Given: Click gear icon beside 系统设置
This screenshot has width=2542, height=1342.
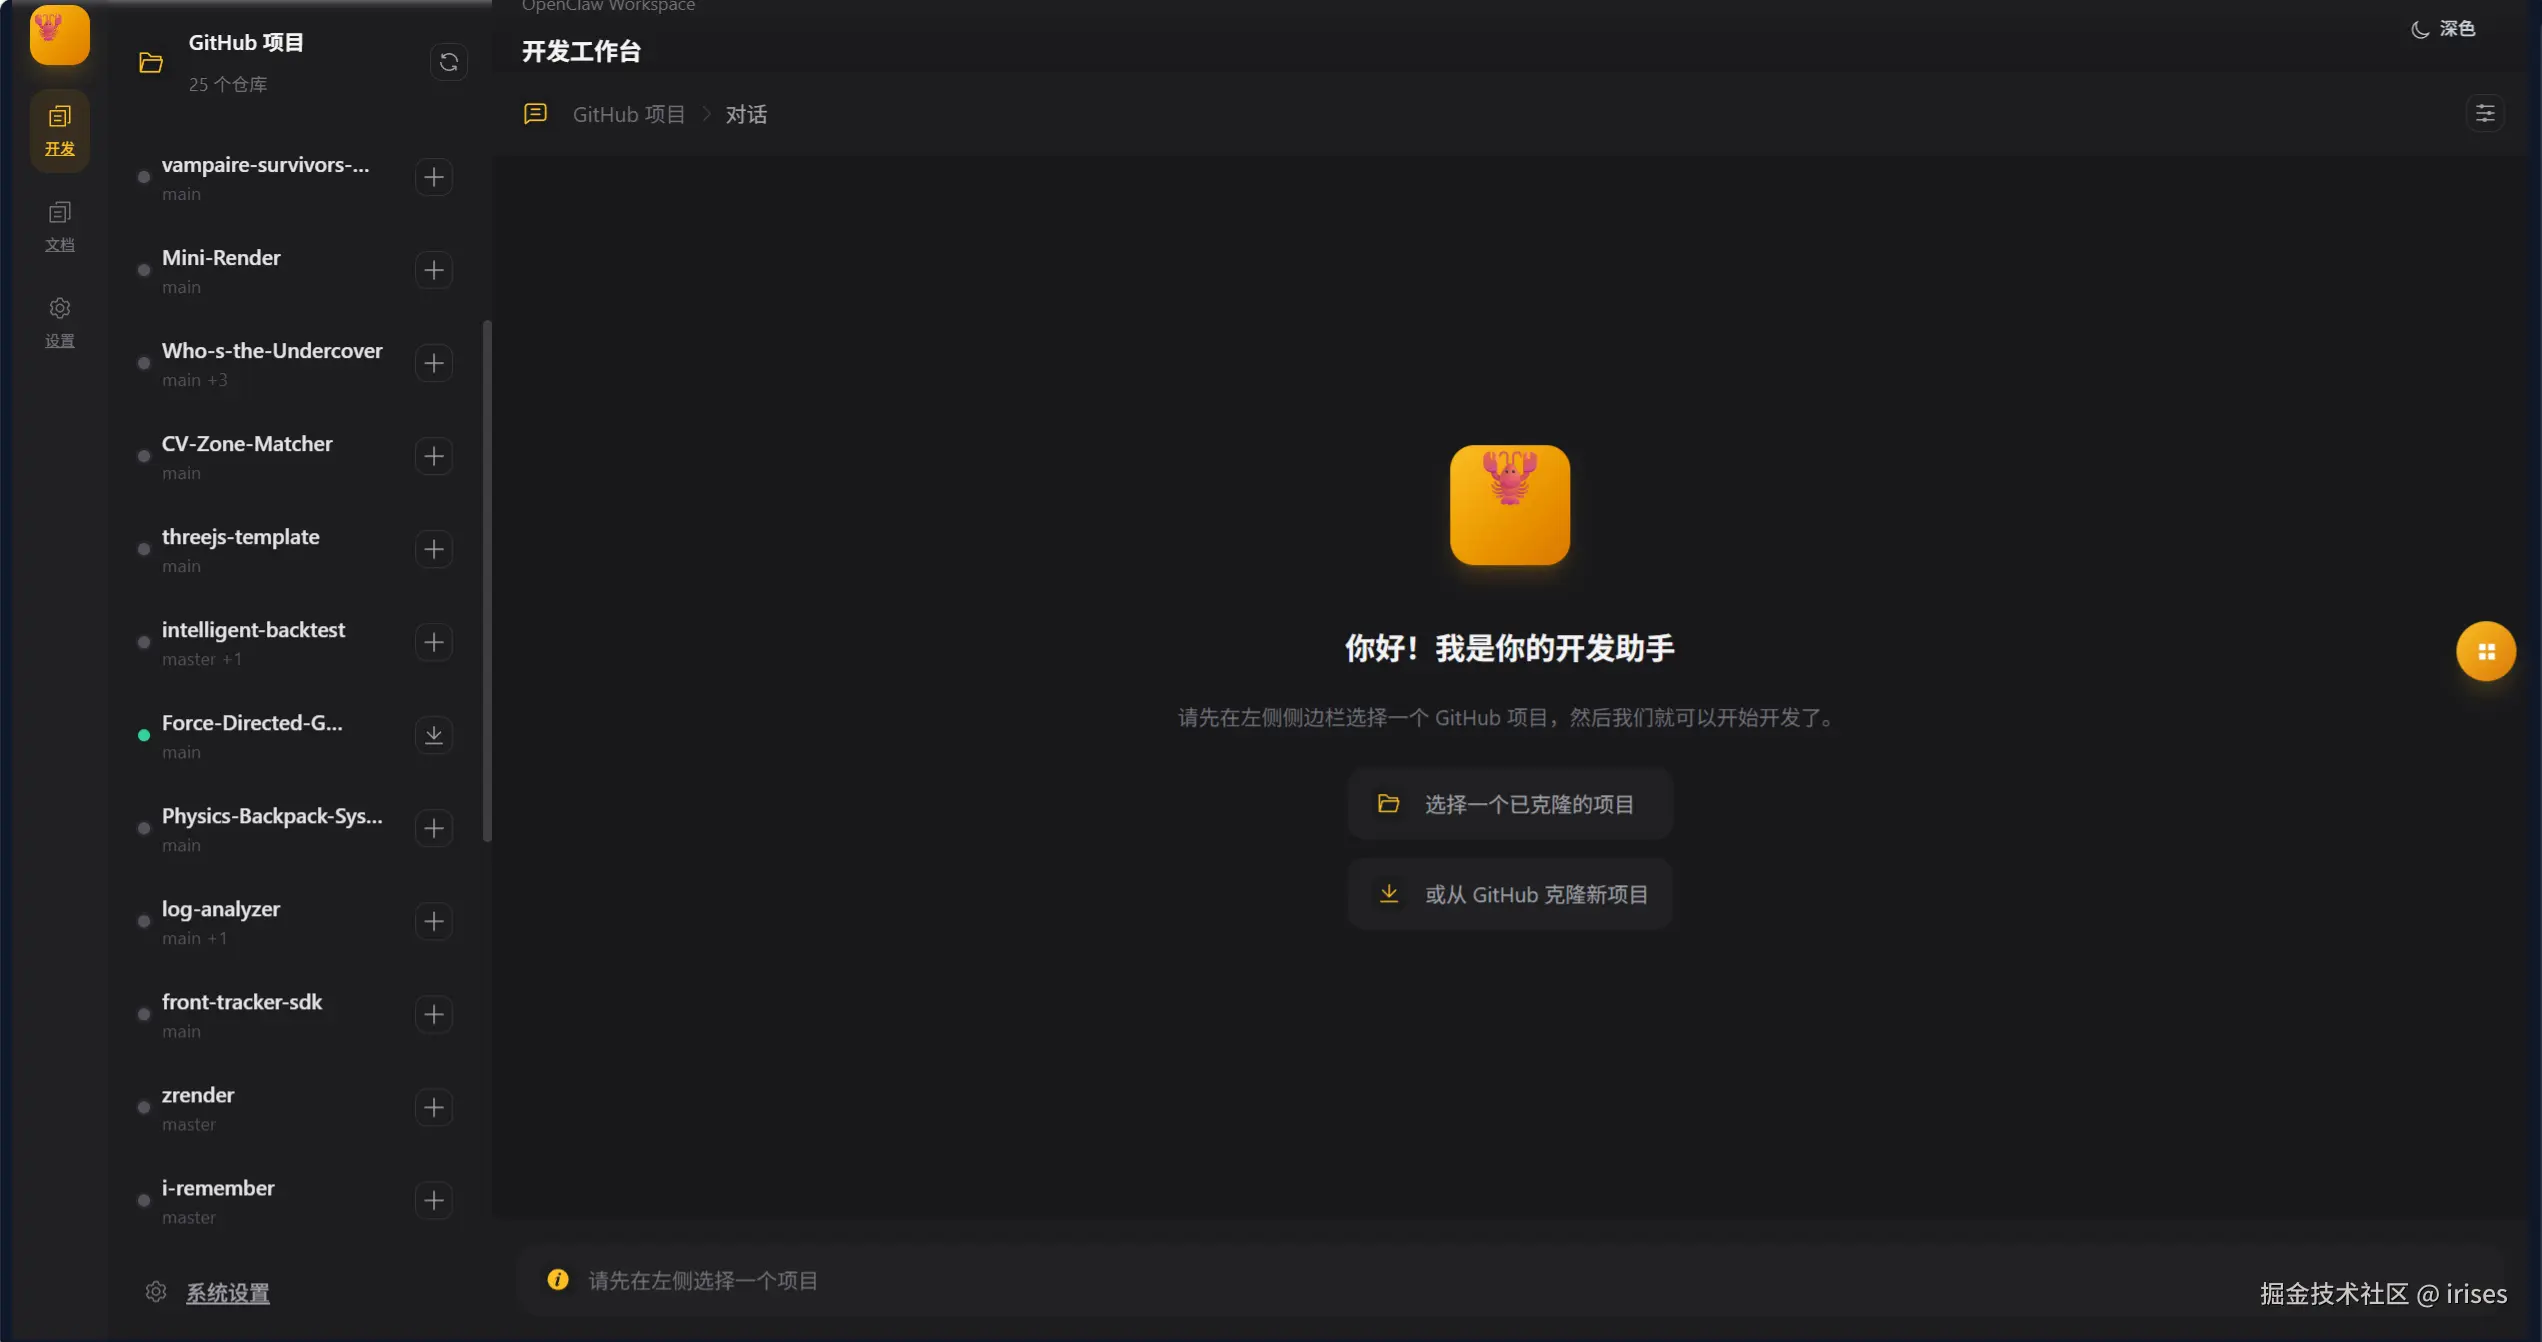Looking at the screenshot, I should [x=156, y=1292].
